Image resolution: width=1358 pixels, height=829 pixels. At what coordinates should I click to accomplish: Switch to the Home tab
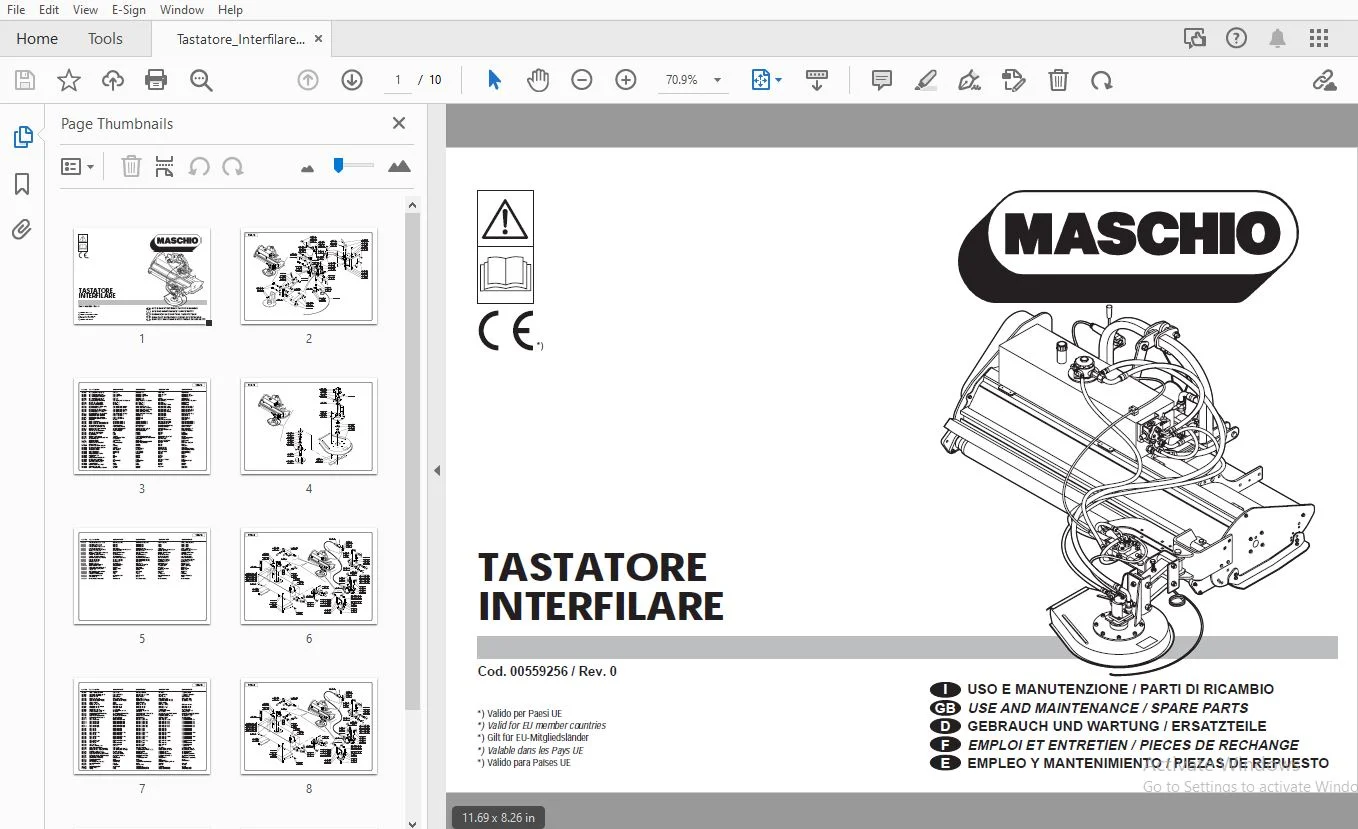(x=37, y=39)
